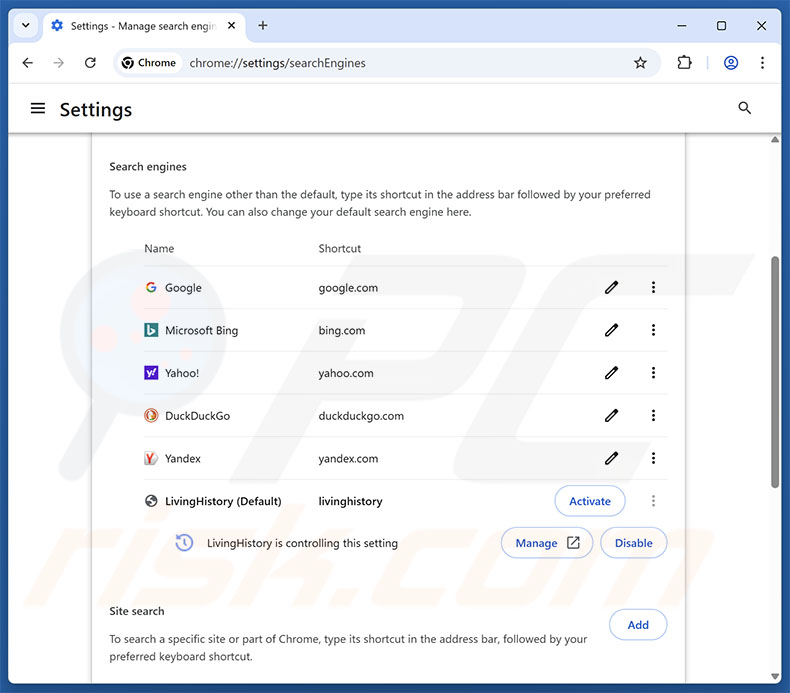790x693 pixels.
Task: Click the scrollbar up arrow
Action: (775, 140)
